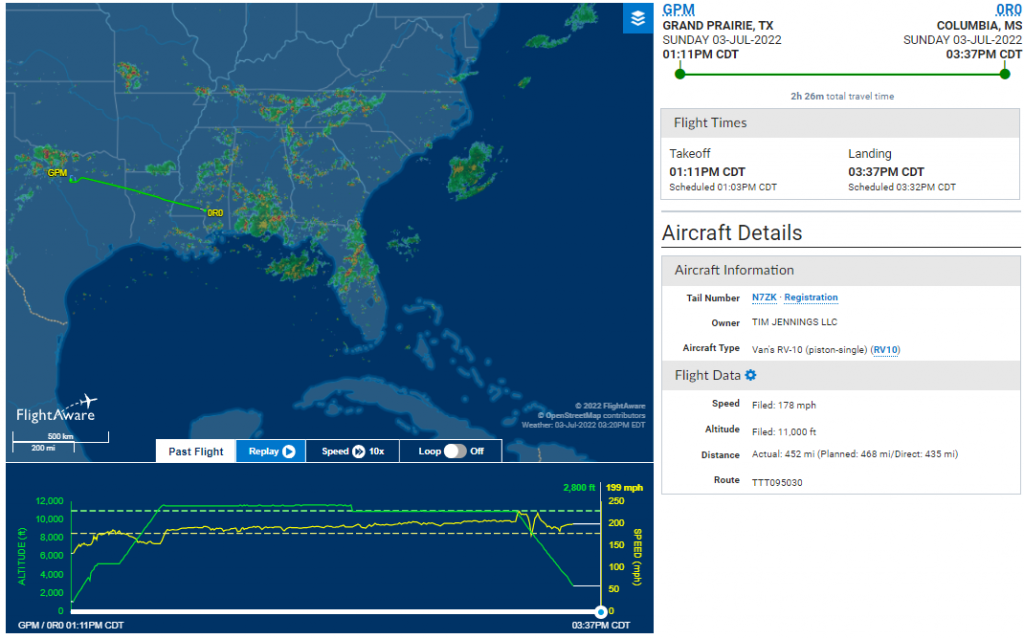The height and width of the screenshot is (639, 1024).
Task: Open the map layers menu
Action: click(x=638, y=18)
